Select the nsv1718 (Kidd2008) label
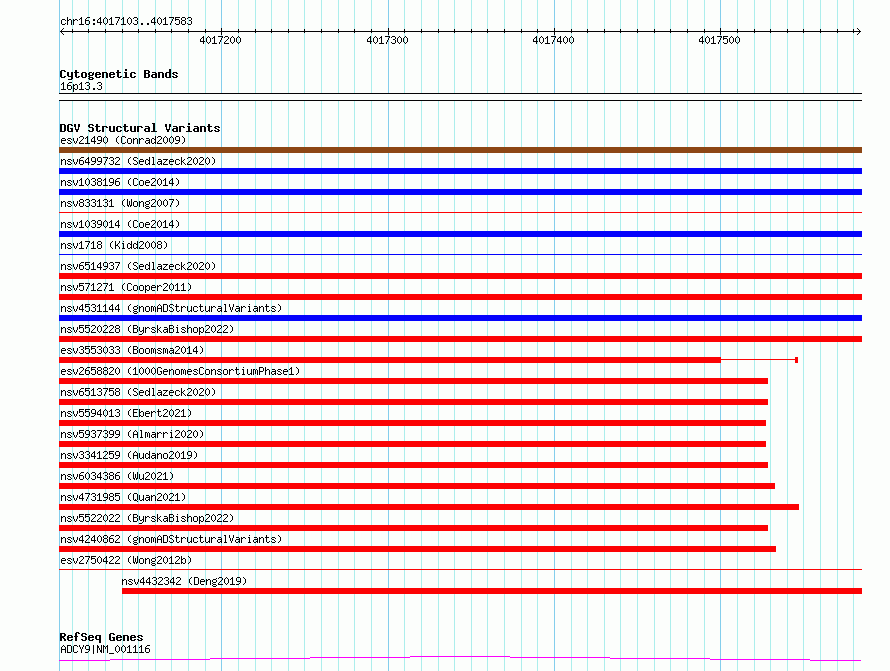This screenshot has width=890, height=671. [114, 245]
